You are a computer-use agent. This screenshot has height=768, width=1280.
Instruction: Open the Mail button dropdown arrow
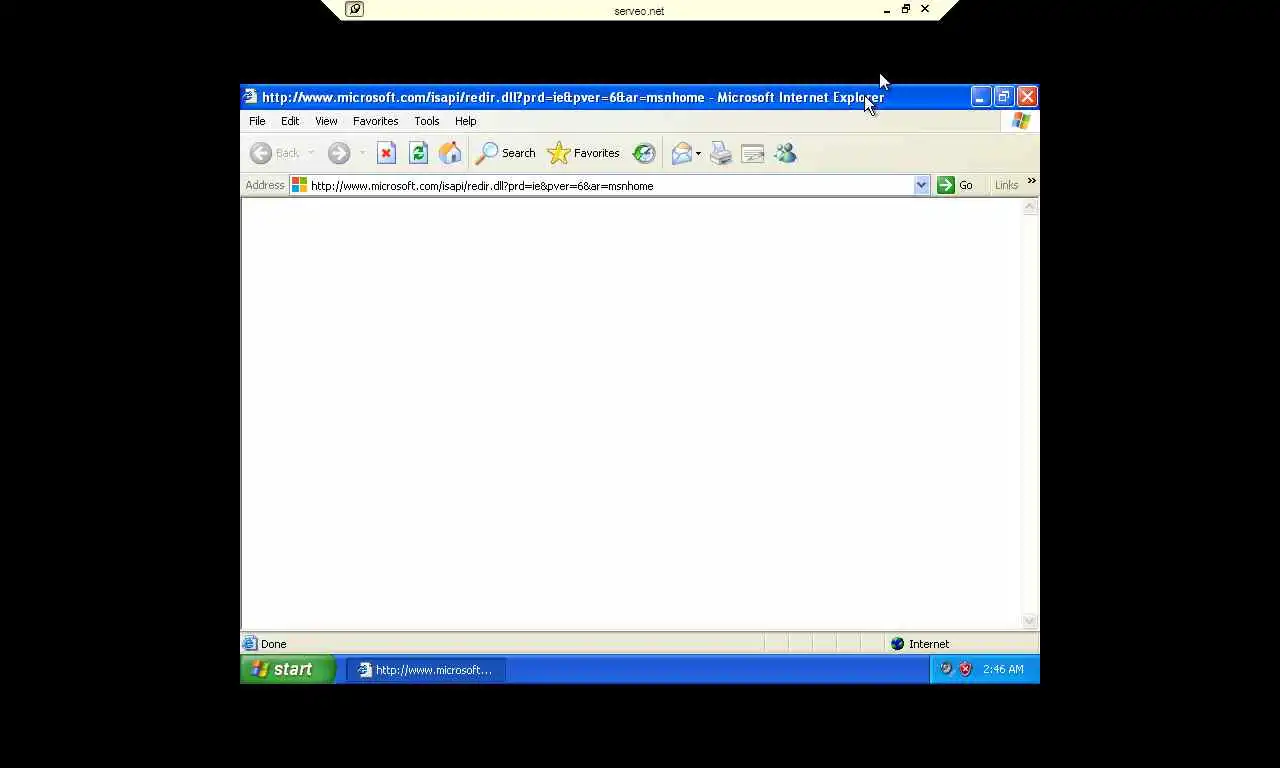[698, 153]
